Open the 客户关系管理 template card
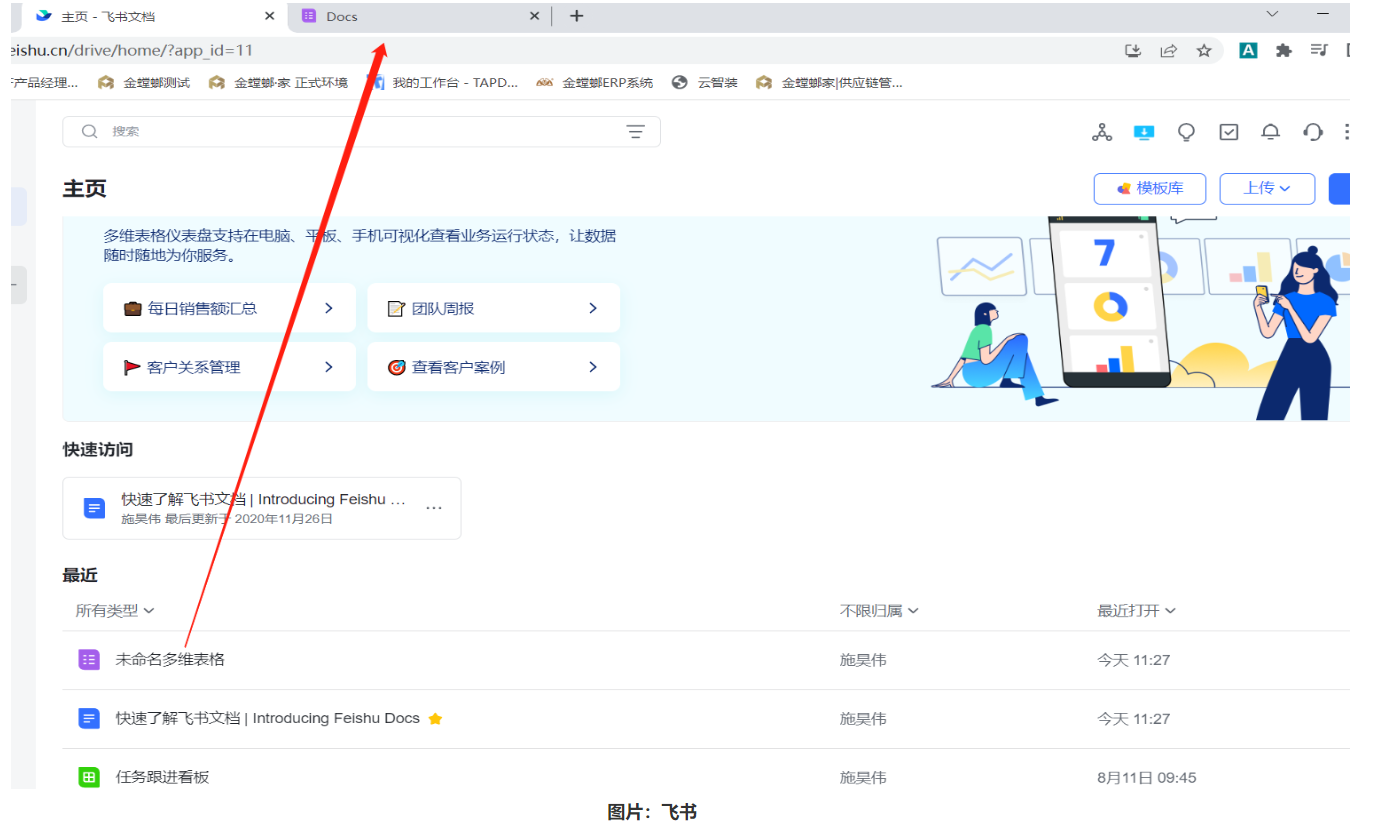Viewport: 1389px width, 833px height. click(229, 367)
